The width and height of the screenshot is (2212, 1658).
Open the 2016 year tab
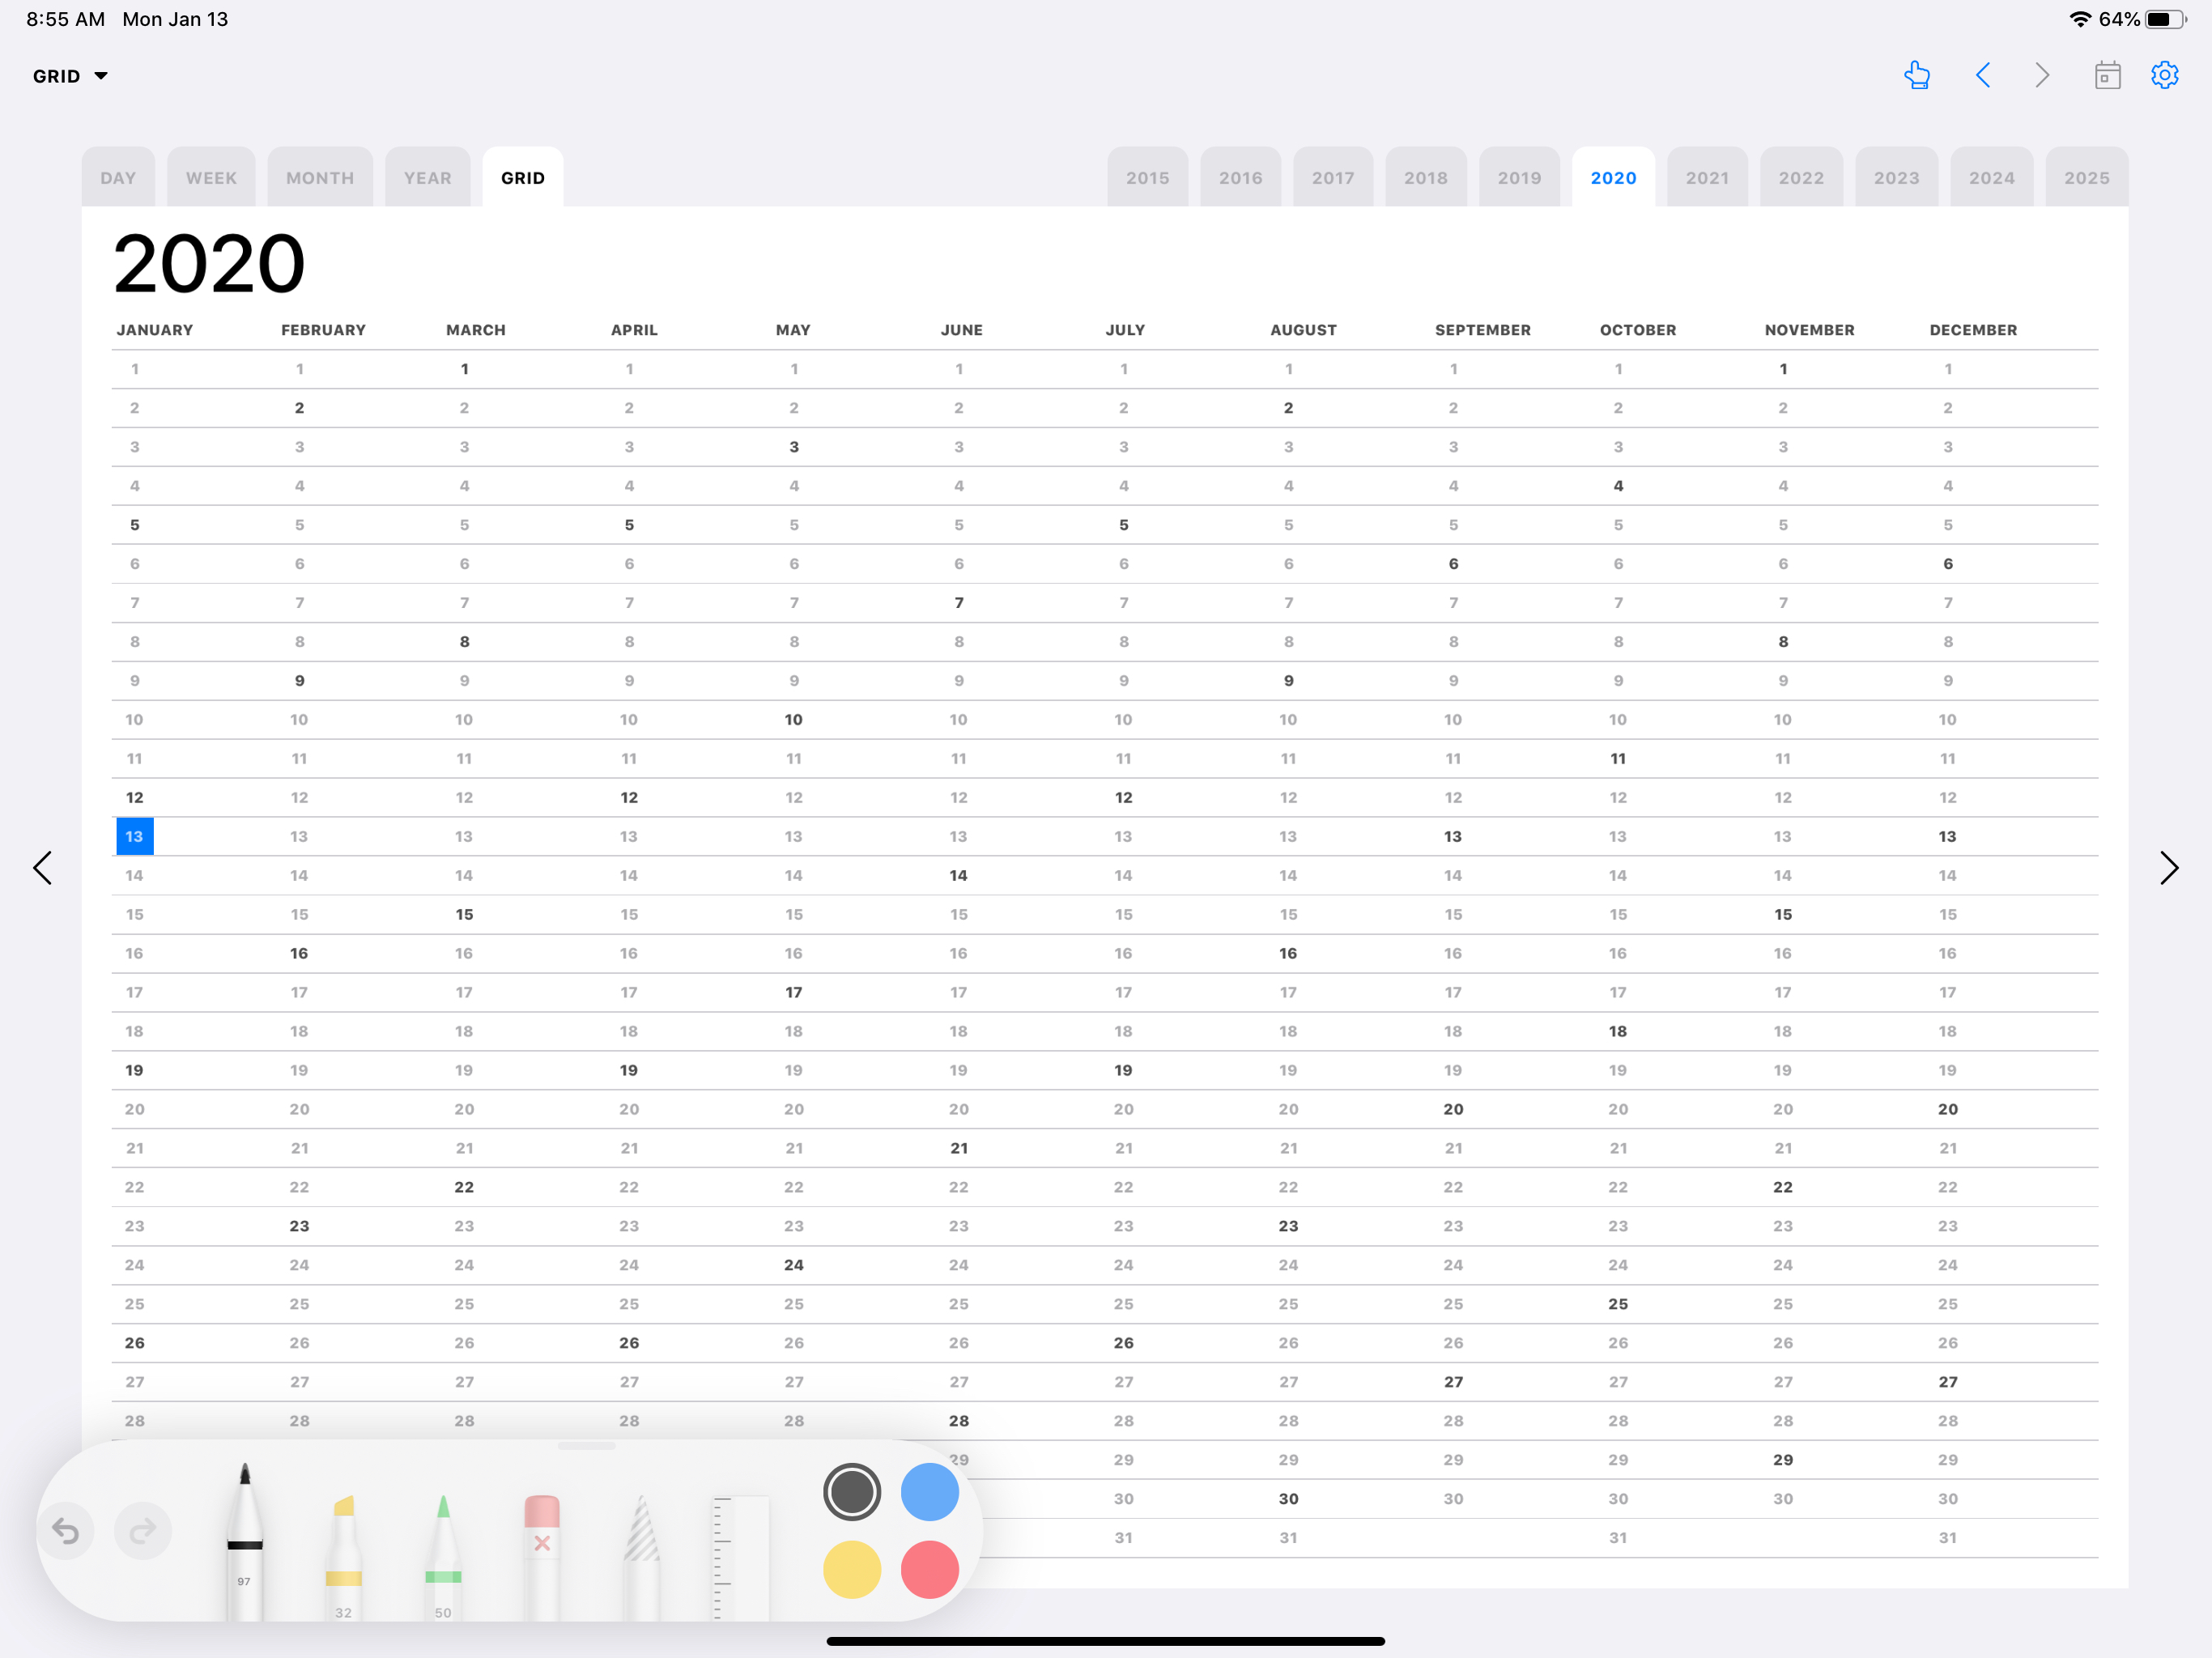1240,177
